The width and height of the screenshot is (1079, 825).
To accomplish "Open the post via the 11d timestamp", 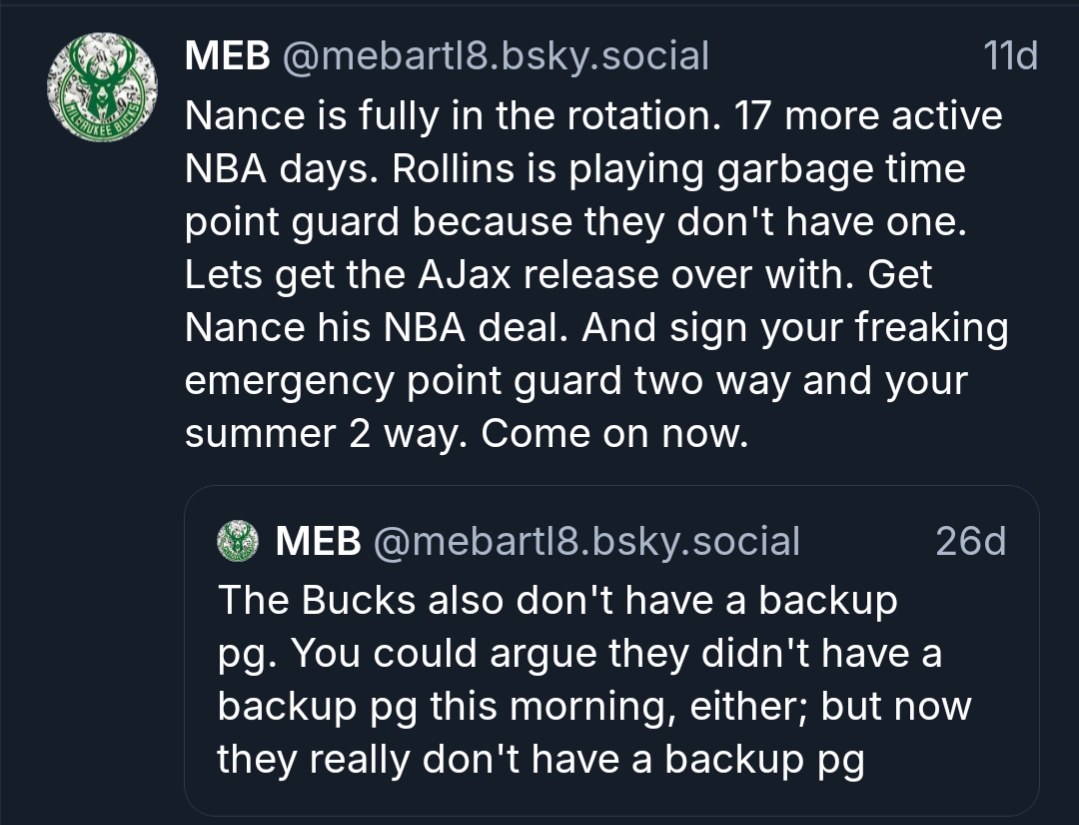I will coord(1010,56).
